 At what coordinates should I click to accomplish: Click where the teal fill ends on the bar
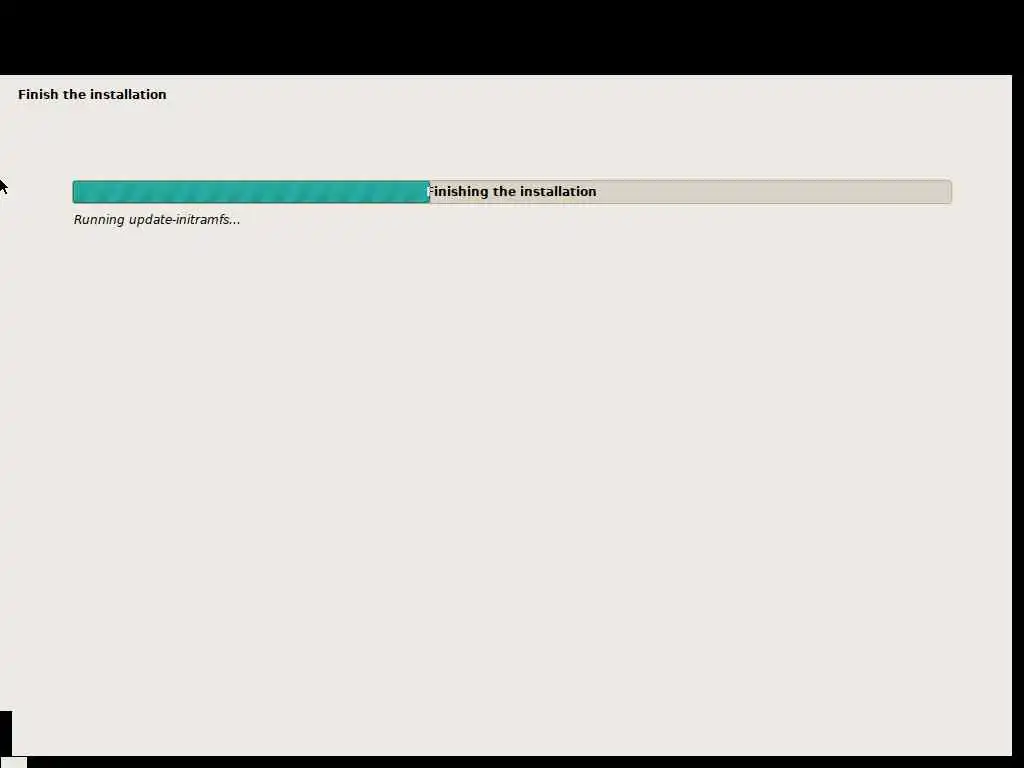[429, 192]
